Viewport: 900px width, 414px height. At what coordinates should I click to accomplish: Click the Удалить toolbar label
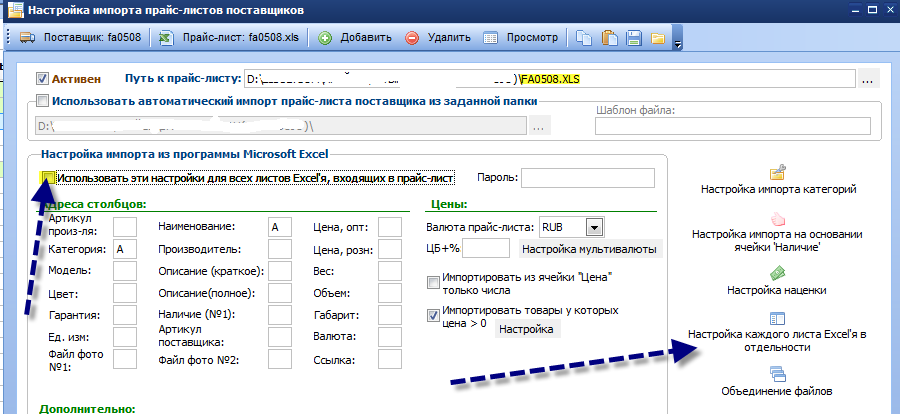(x=449, y=38)
